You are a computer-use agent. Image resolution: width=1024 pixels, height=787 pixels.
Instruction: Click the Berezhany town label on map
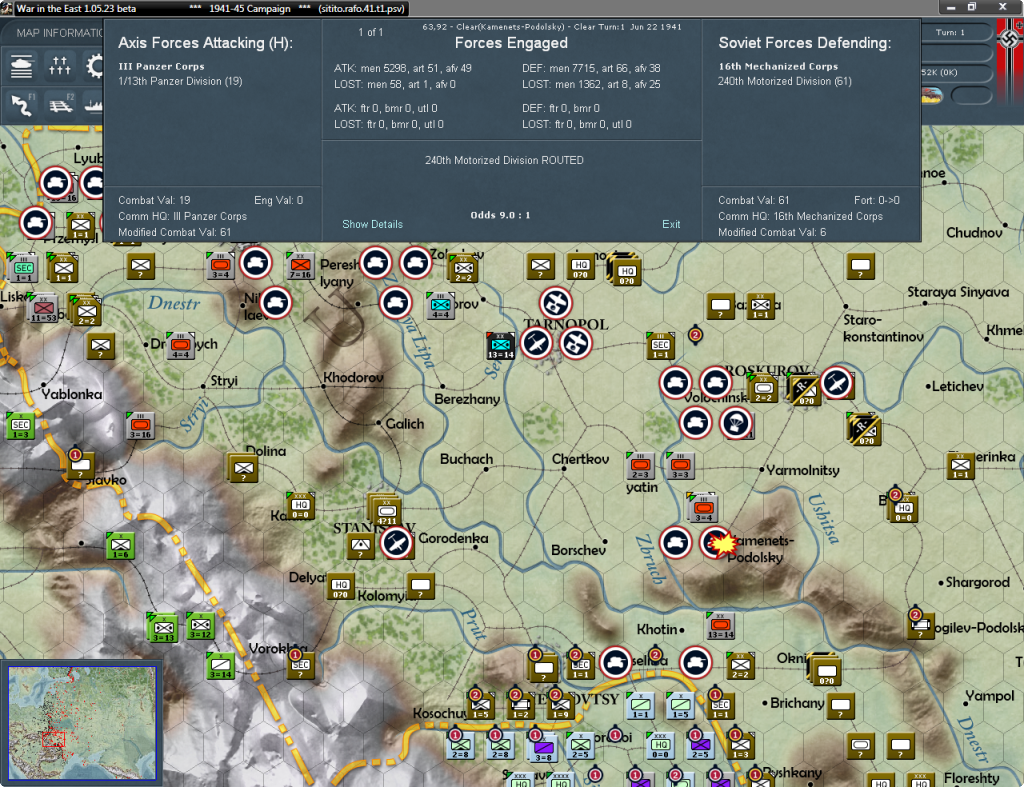tap(467, 399)
